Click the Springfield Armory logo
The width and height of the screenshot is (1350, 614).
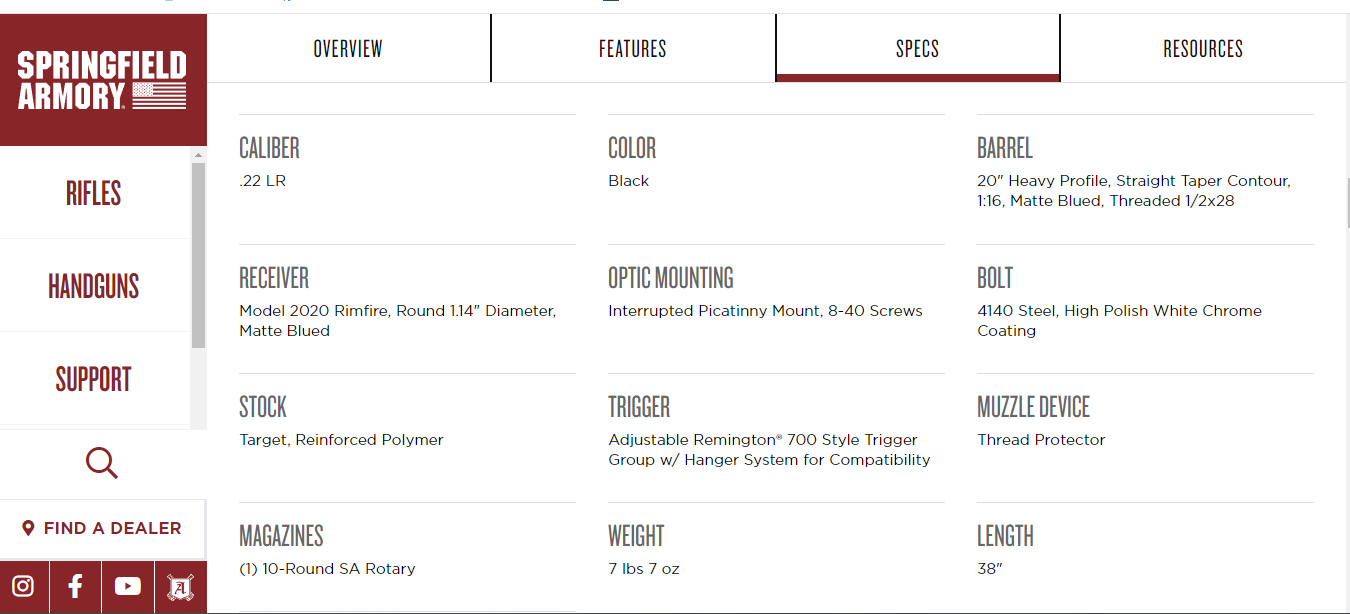pos(102,81)
